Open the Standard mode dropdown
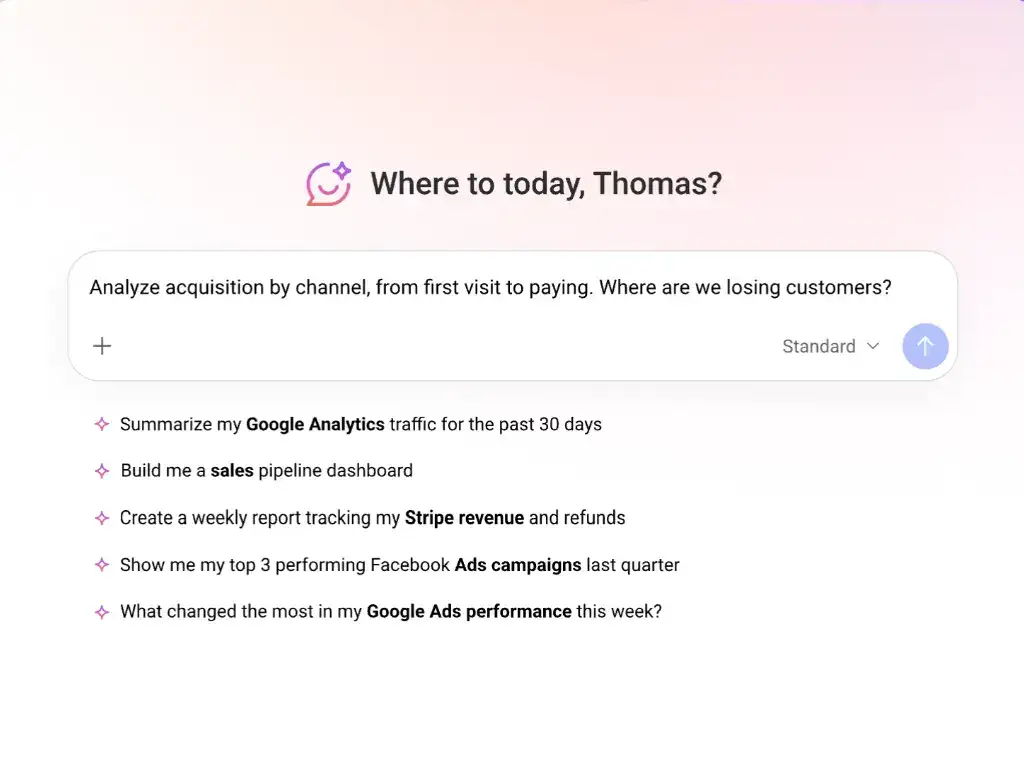This screenshot has height=757, width=1024. point(830,346)
